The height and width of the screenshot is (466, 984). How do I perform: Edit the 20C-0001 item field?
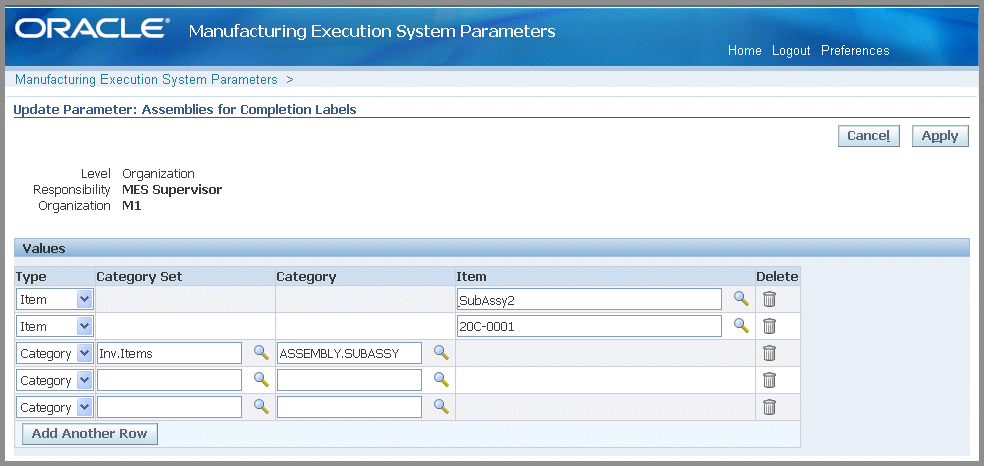[589, 326]
